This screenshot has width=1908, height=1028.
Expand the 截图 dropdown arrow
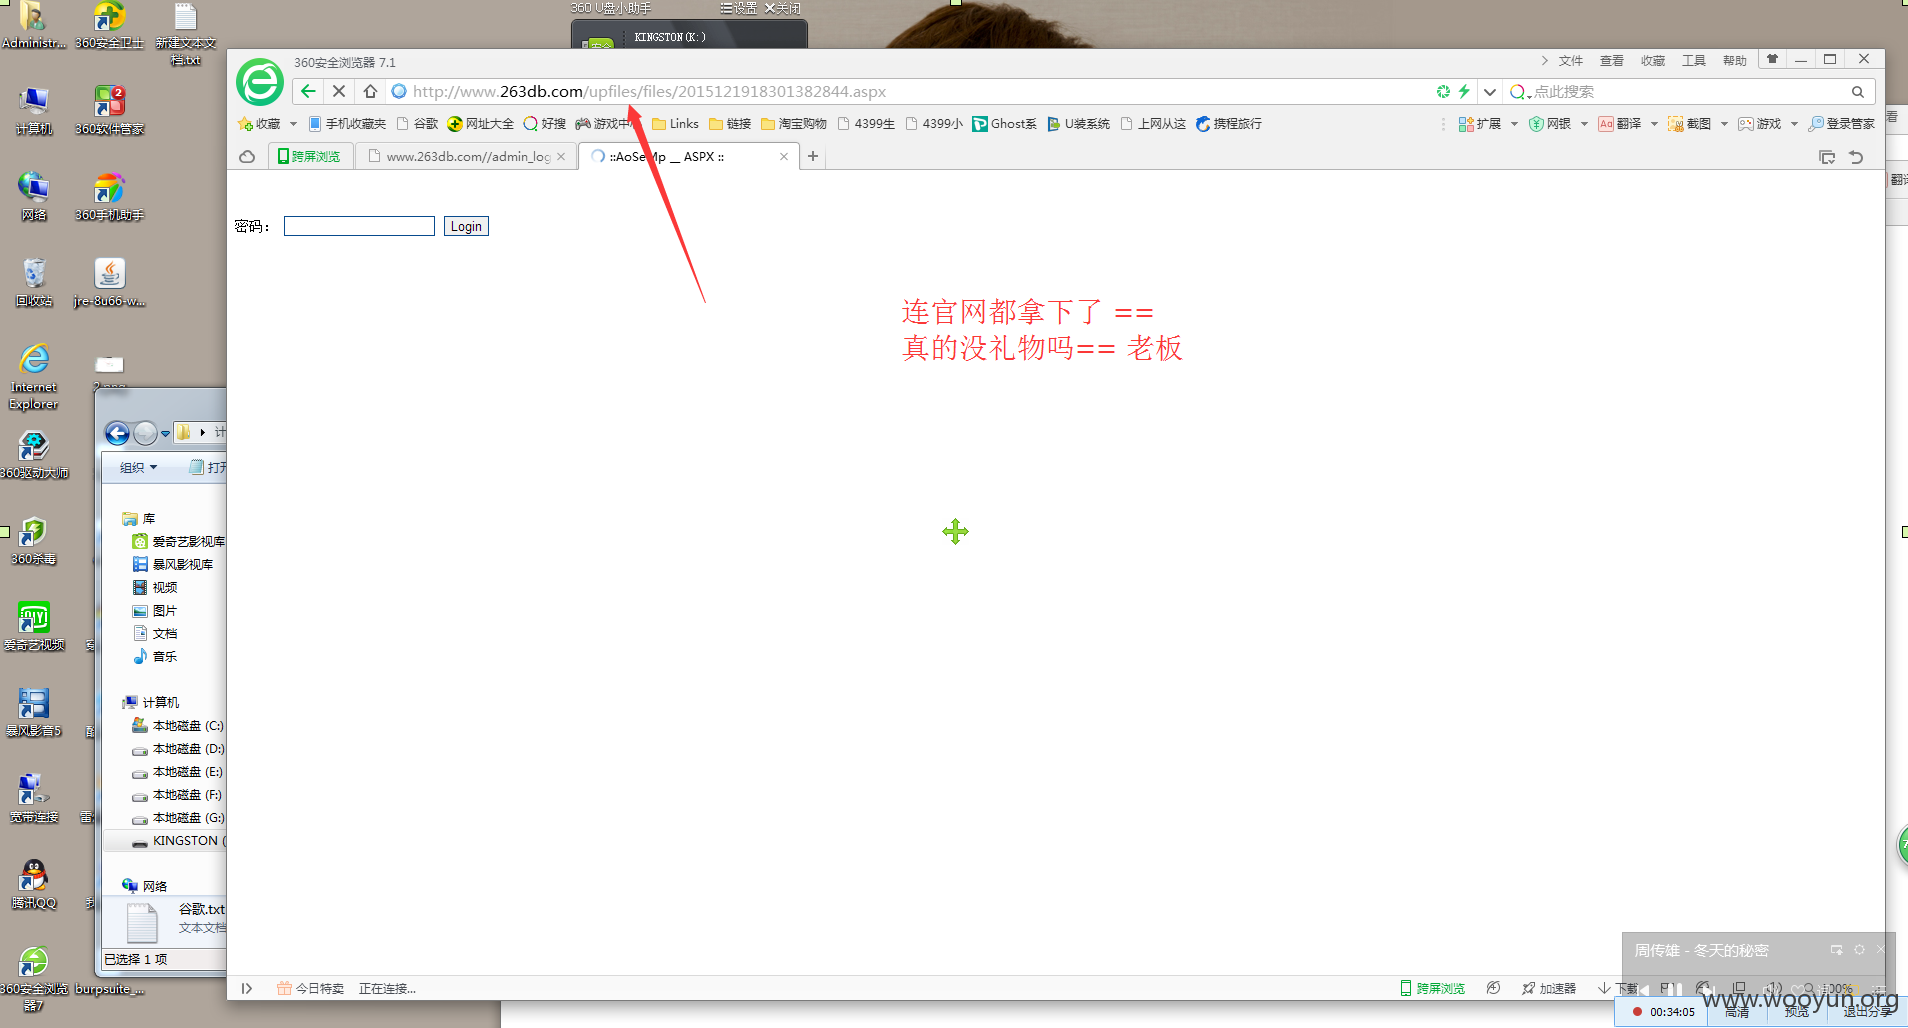[1724, 124]
